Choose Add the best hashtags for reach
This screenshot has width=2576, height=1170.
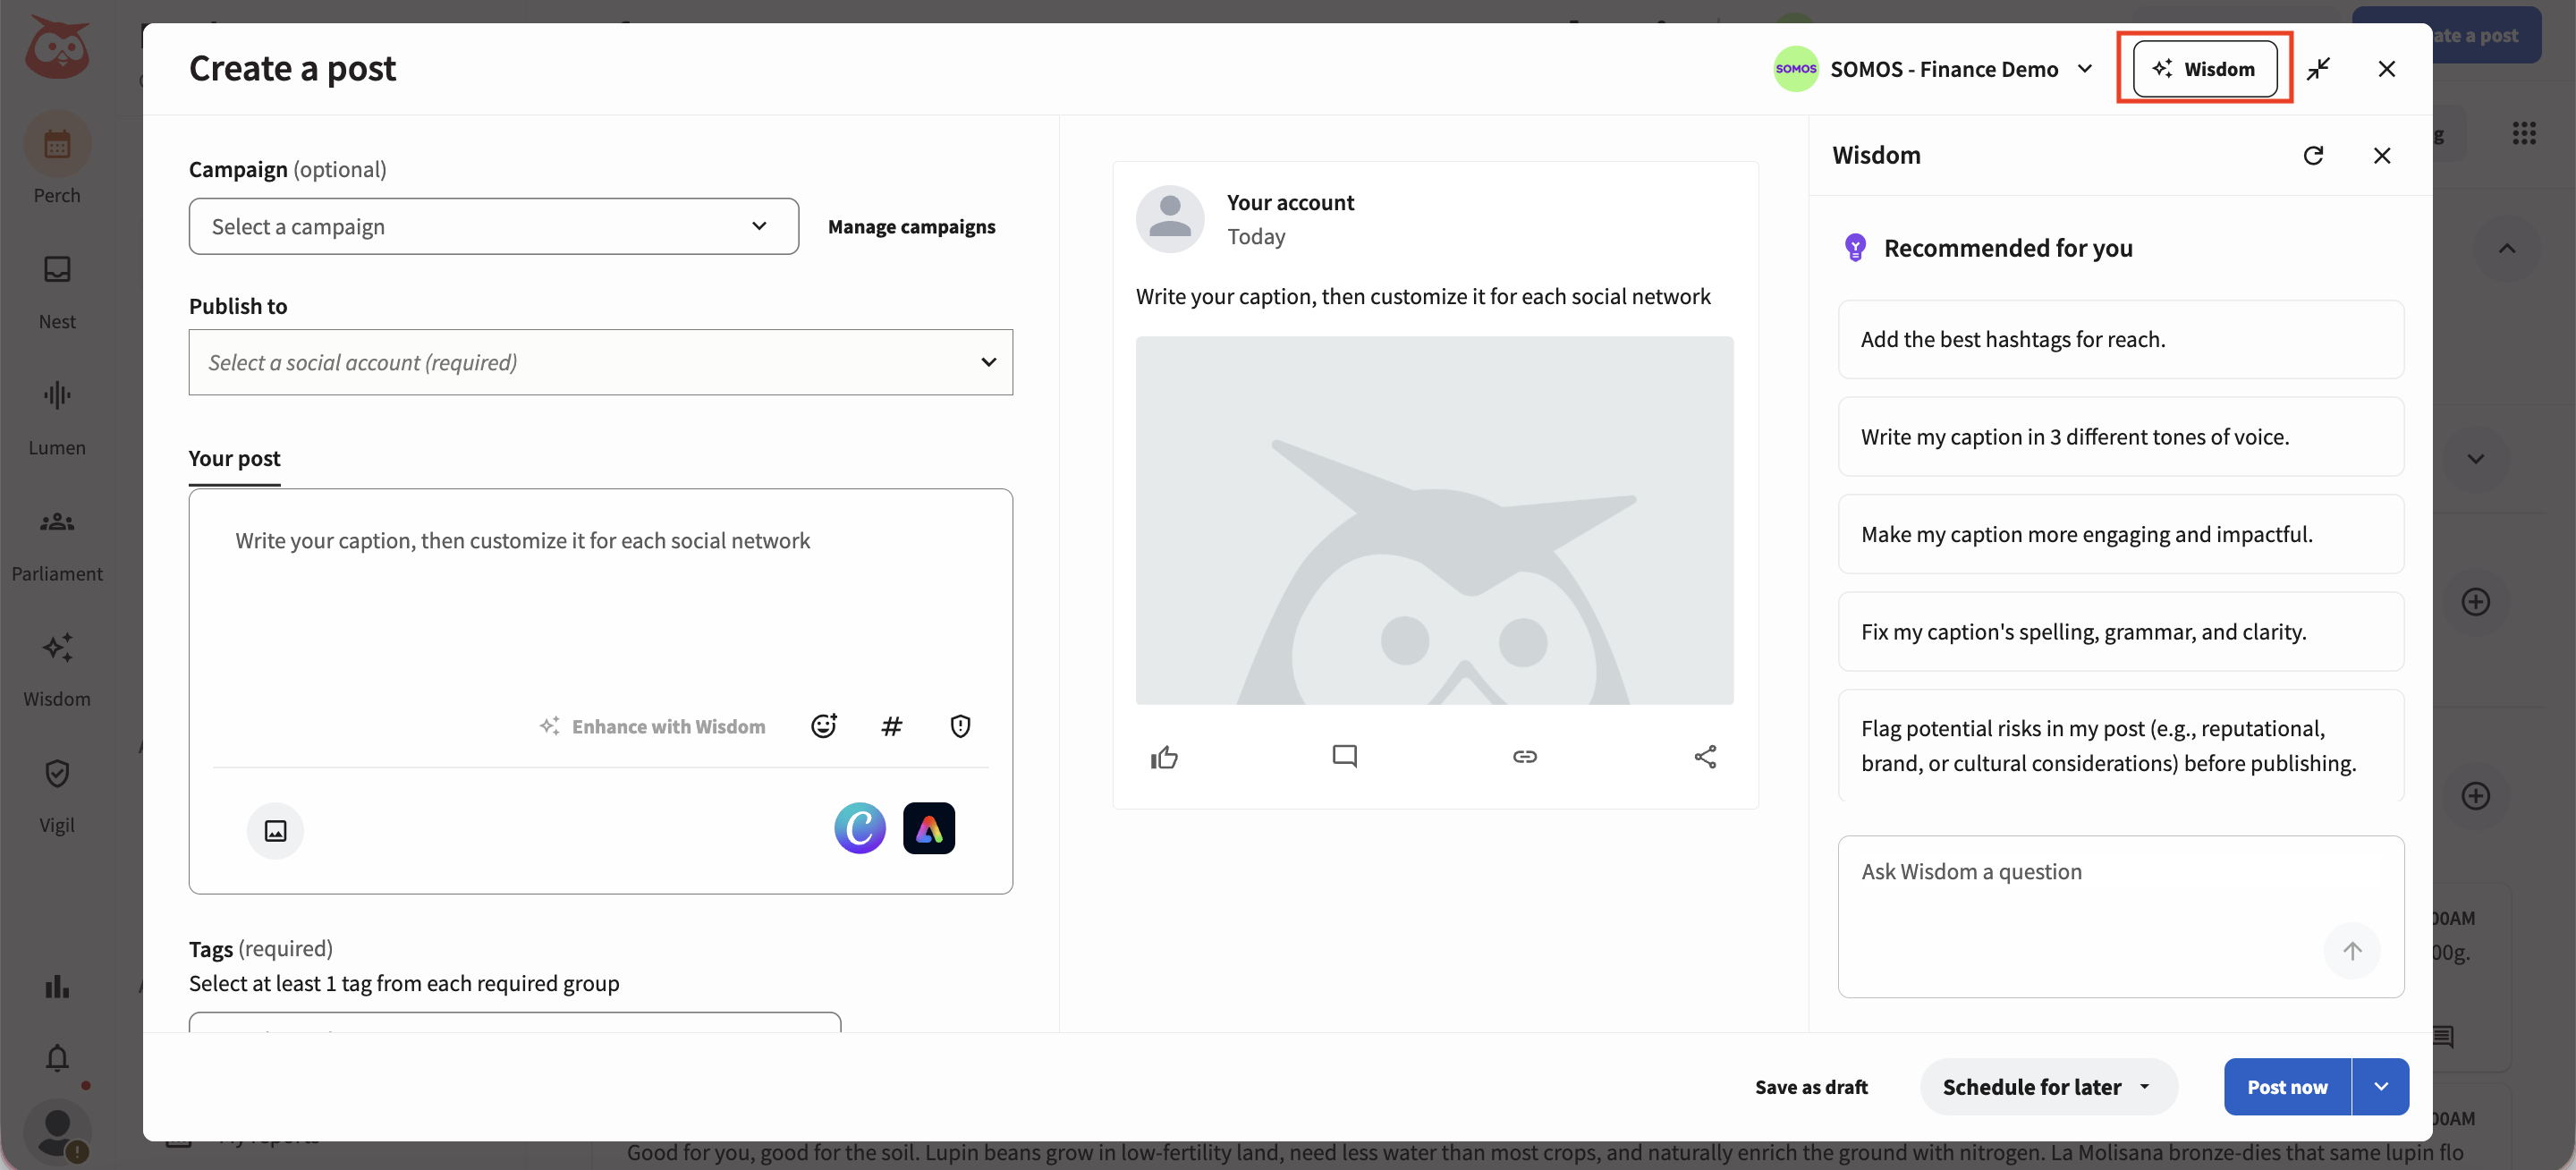(2121, 339)
